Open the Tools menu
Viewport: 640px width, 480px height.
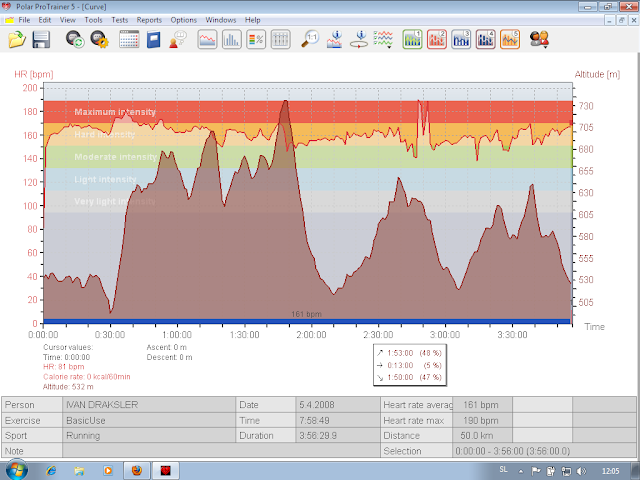tap(93, 20)
